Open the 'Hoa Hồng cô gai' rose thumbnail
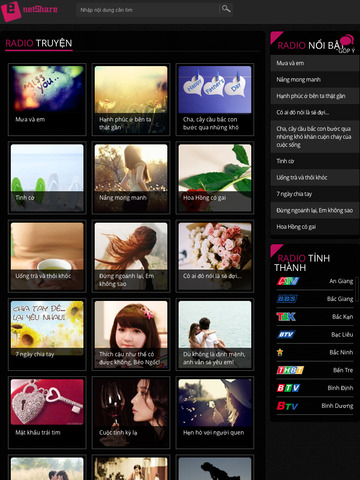The image size is (360, 480). (x=215, y=178)
